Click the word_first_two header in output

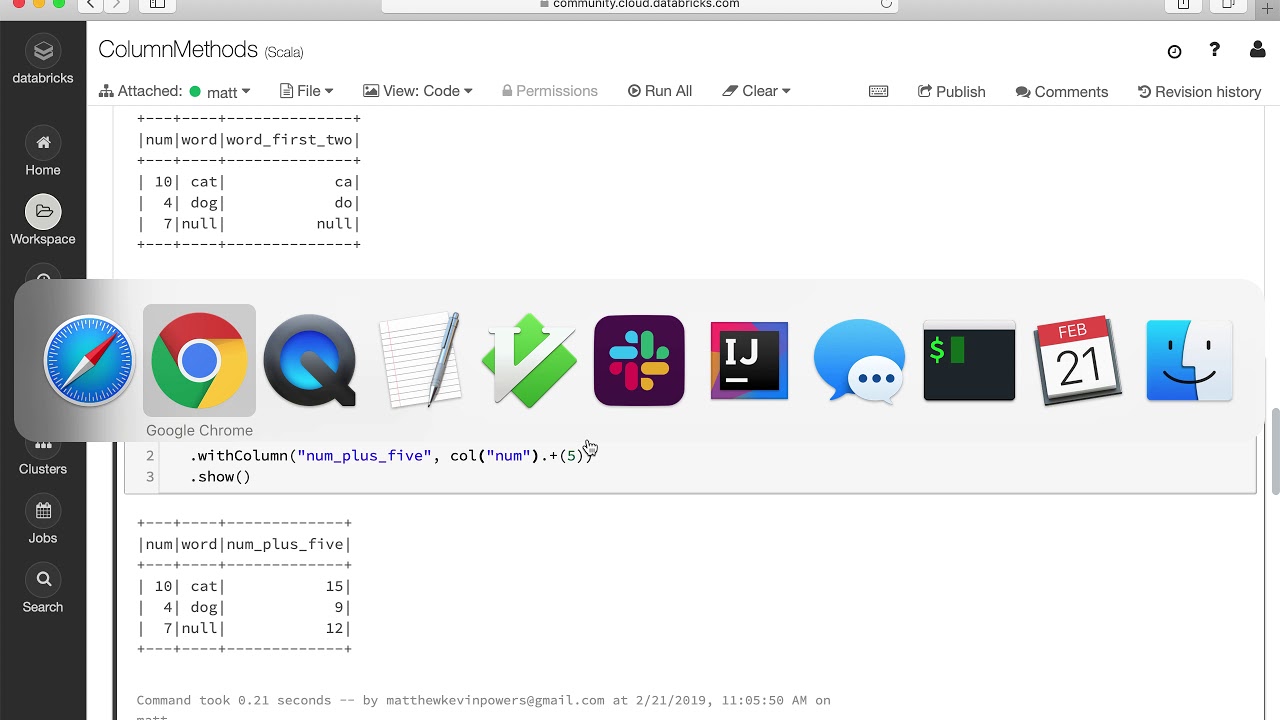coord(291,140)
